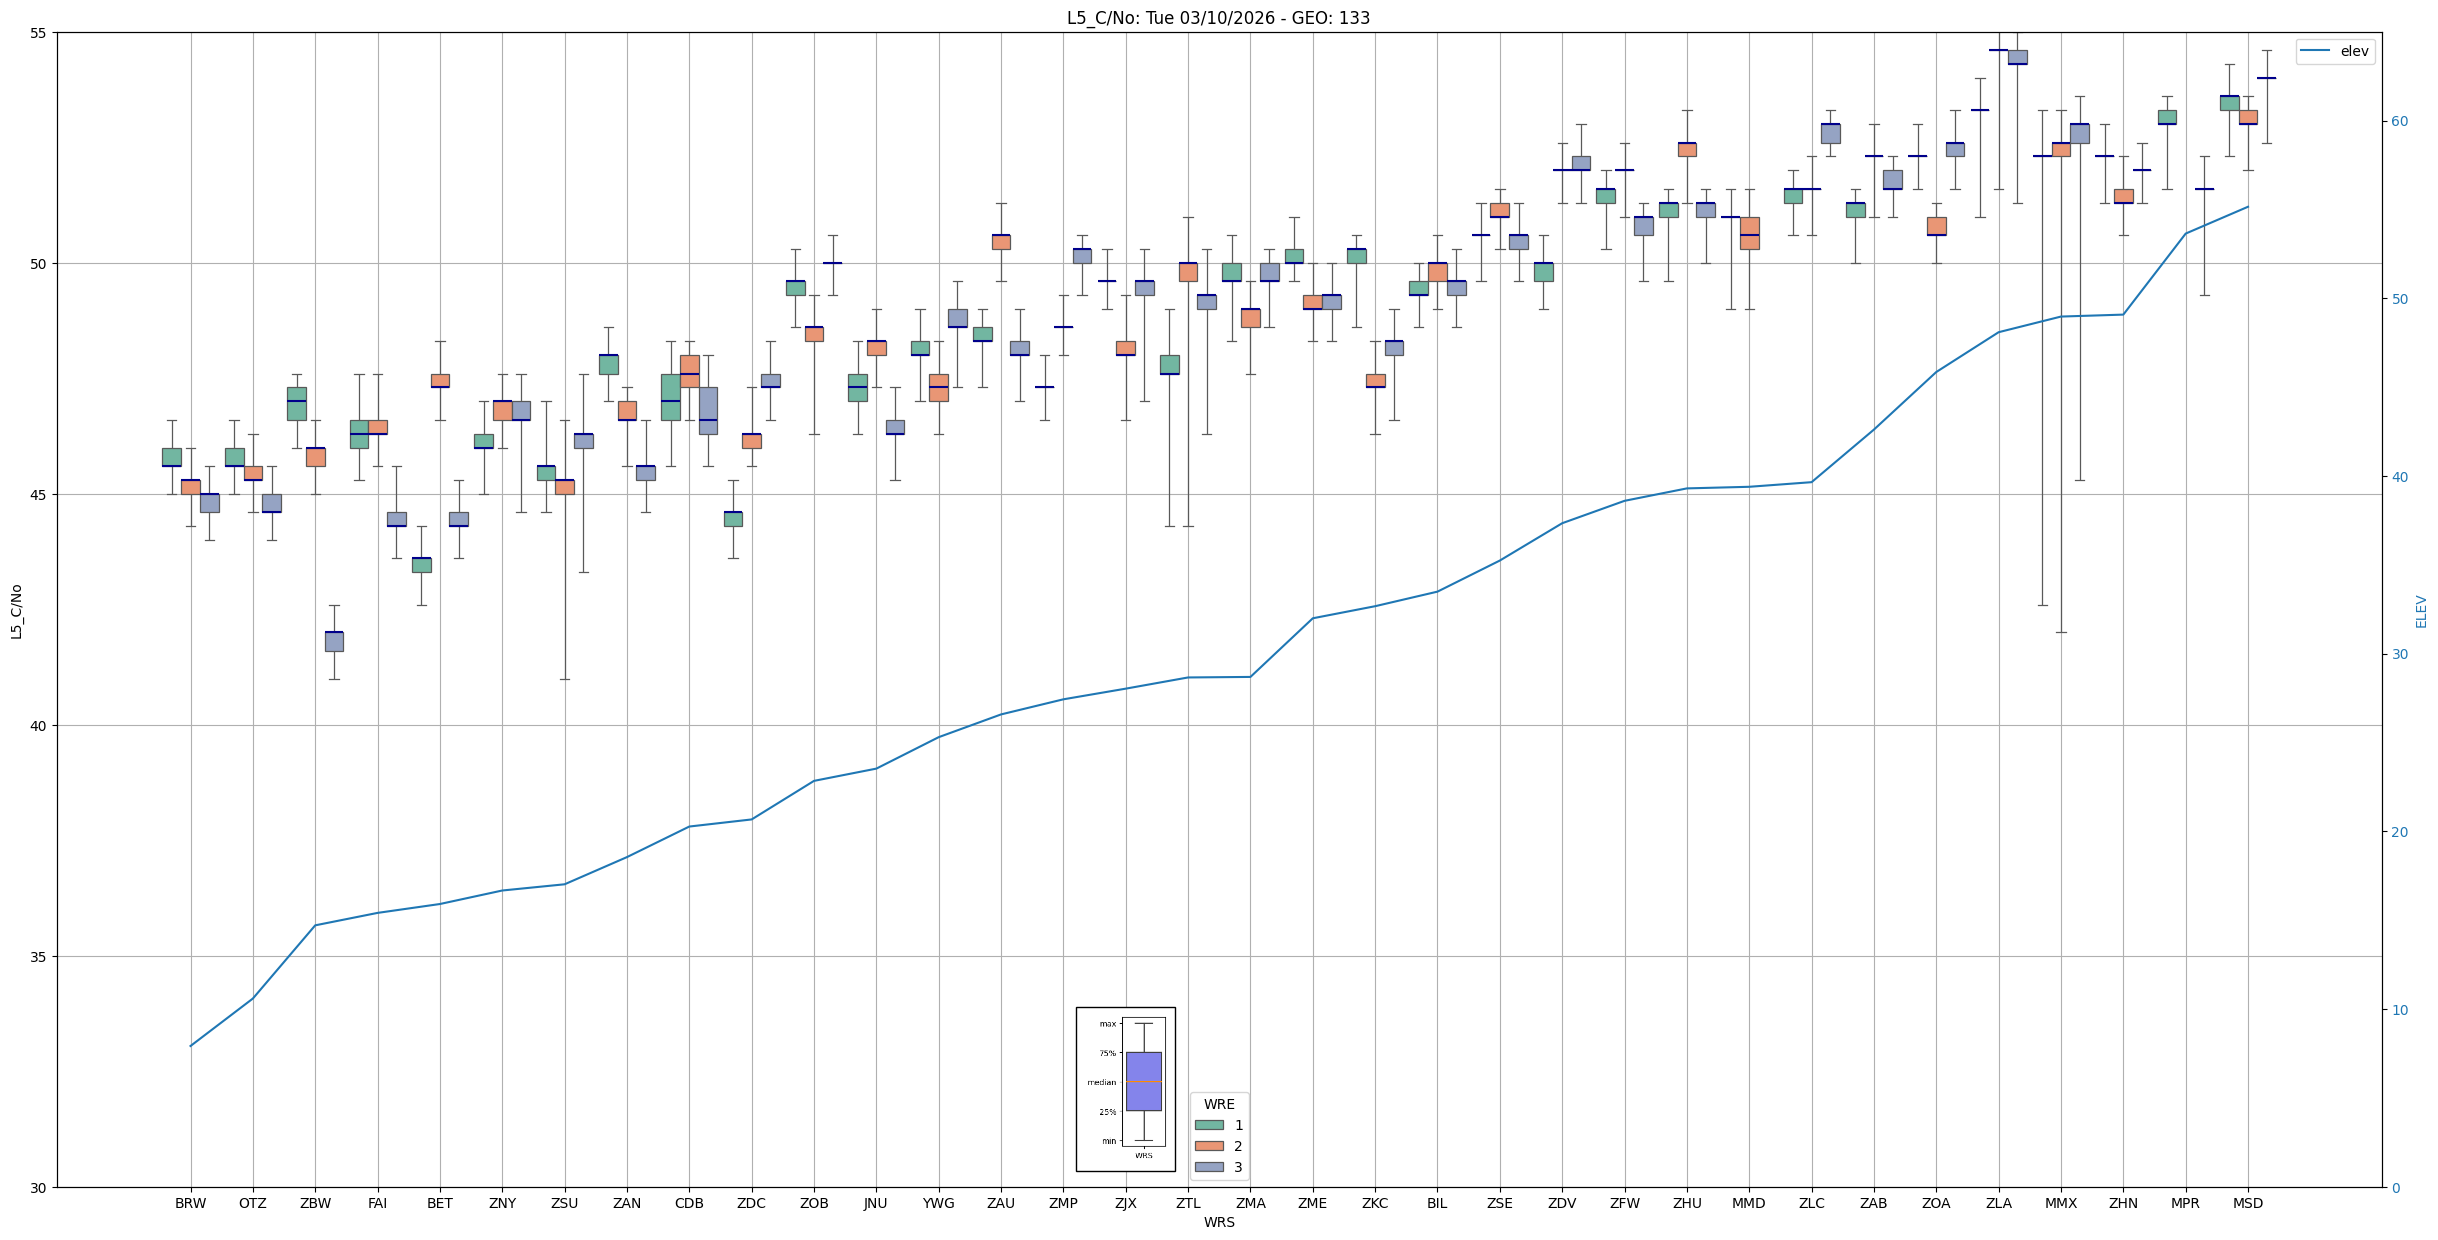This screenshot has width=2438, height=1240.
Task: Click the L5_C/No y-axis label
Action: [16, 611]
